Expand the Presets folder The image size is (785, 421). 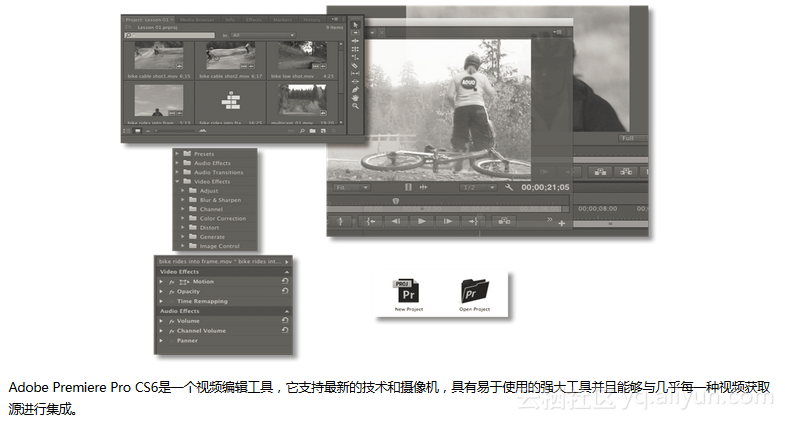tap(177, 154)
